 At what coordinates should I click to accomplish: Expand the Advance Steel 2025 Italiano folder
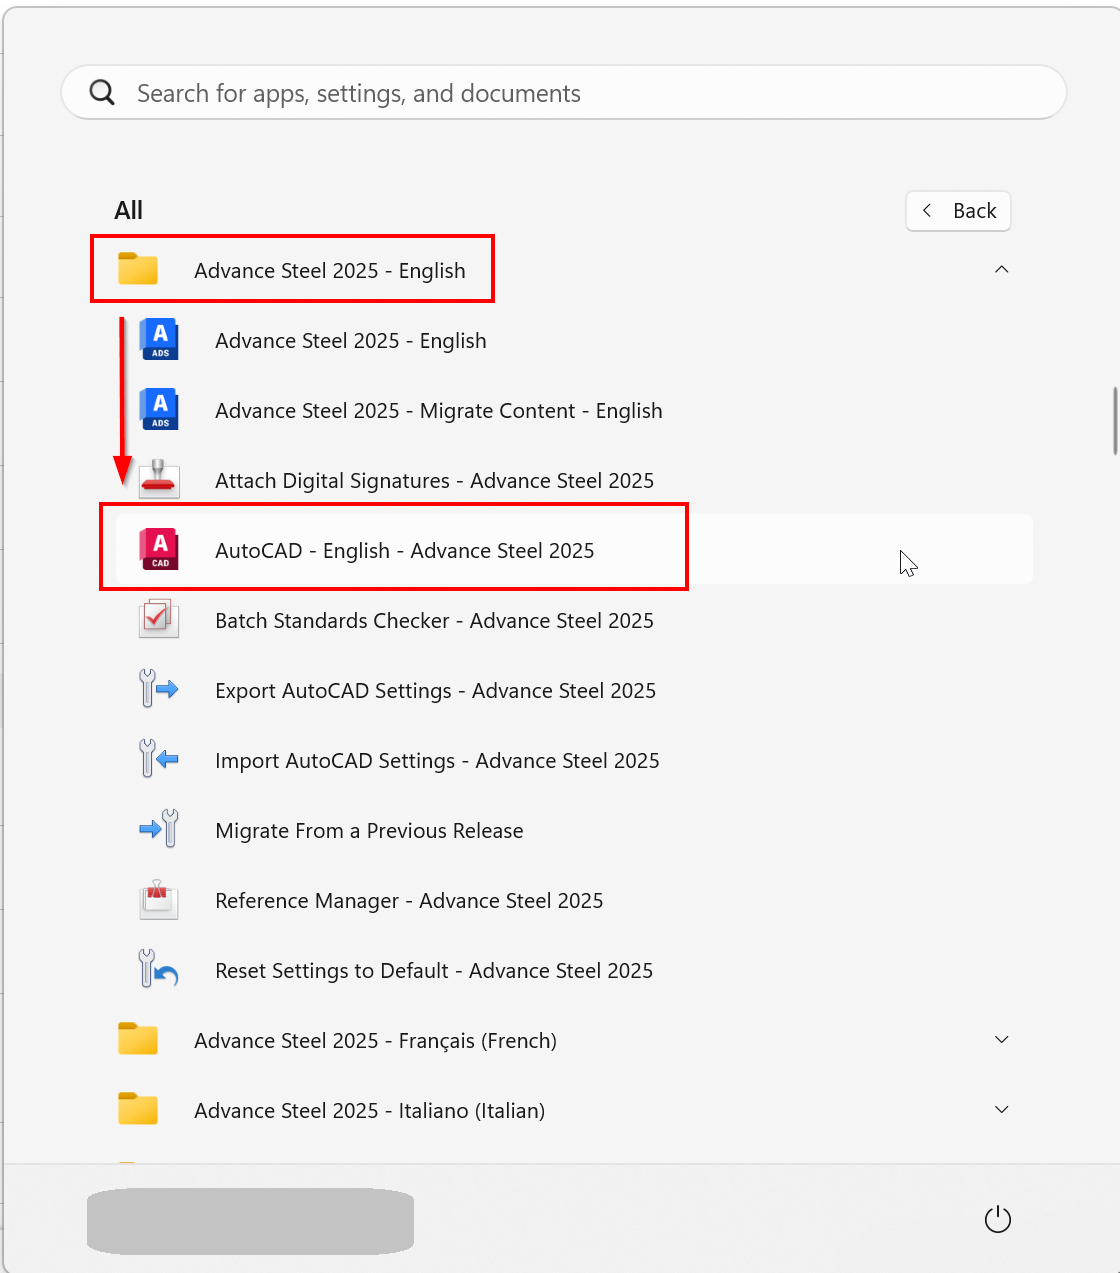pyautogui.click(x=1001, y=1110)
